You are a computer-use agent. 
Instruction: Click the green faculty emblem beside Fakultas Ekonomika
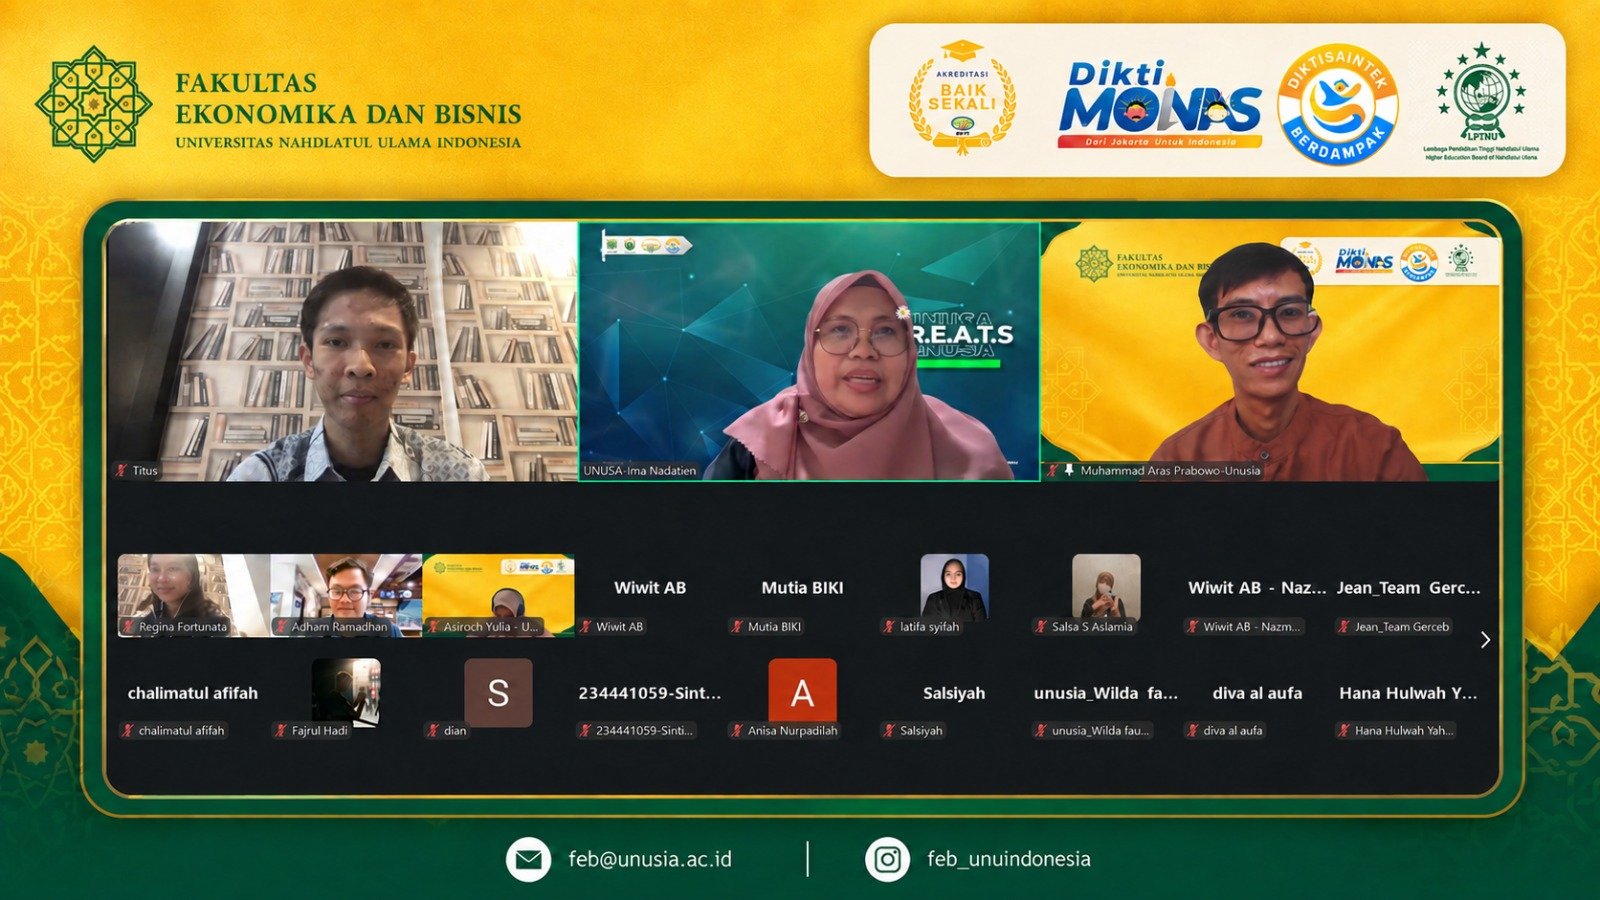click(x=93, y=104)
